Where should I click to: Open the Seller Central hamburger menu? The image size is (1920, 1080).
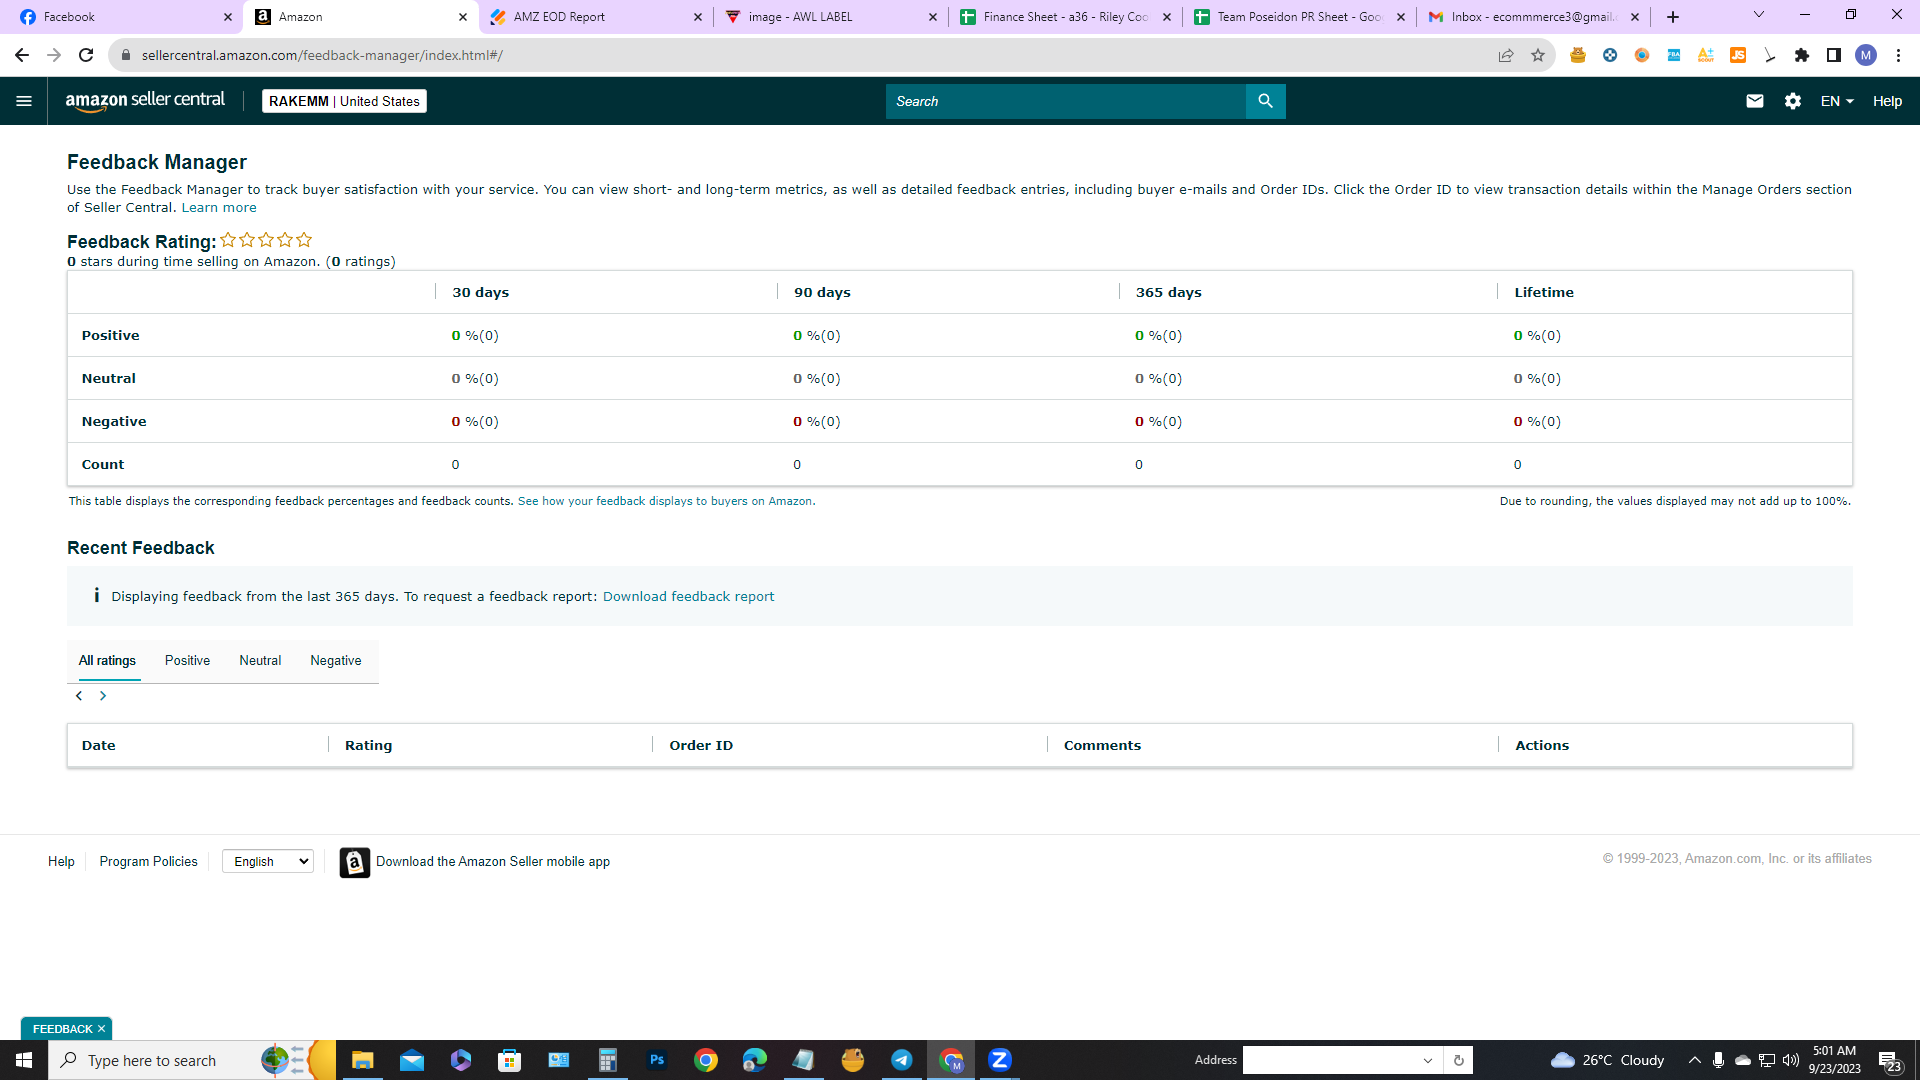coord(24,101)
